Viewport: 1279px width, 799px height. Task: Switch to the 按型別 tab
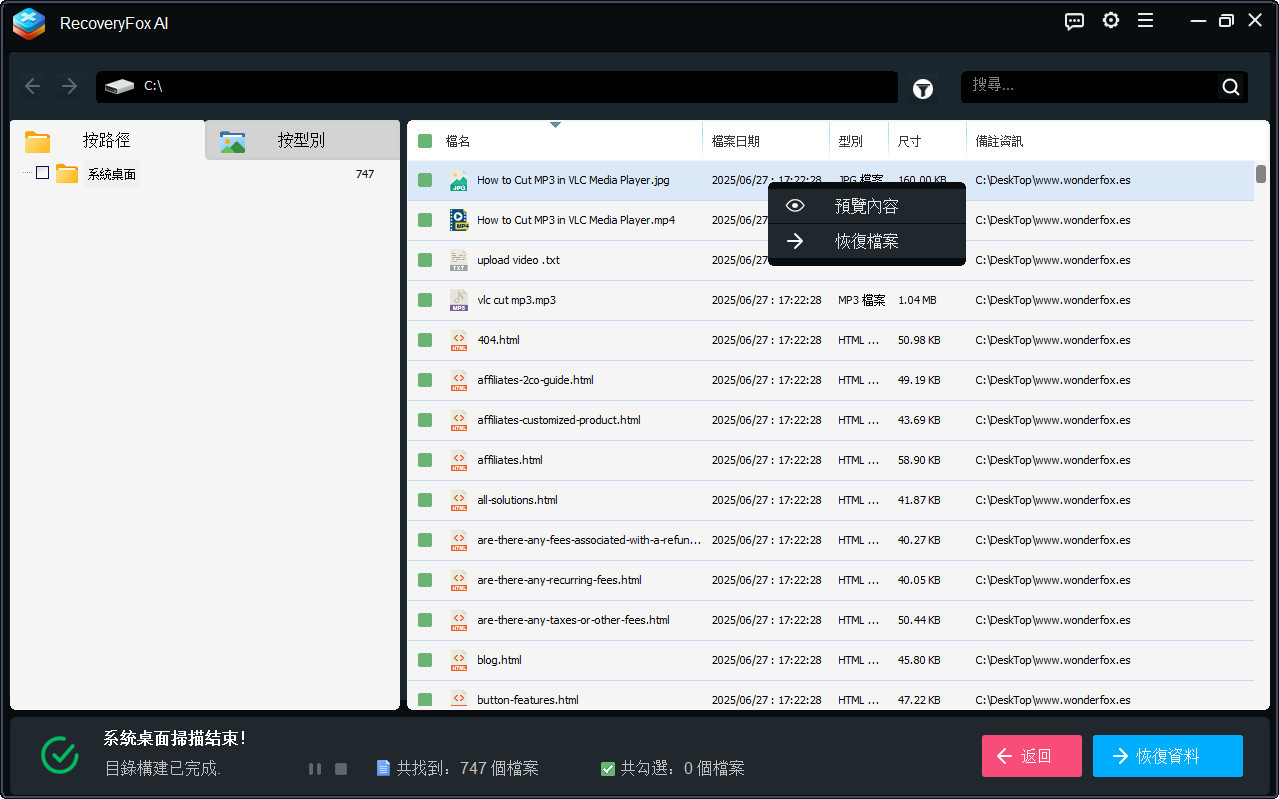click(x=300, y=141)
